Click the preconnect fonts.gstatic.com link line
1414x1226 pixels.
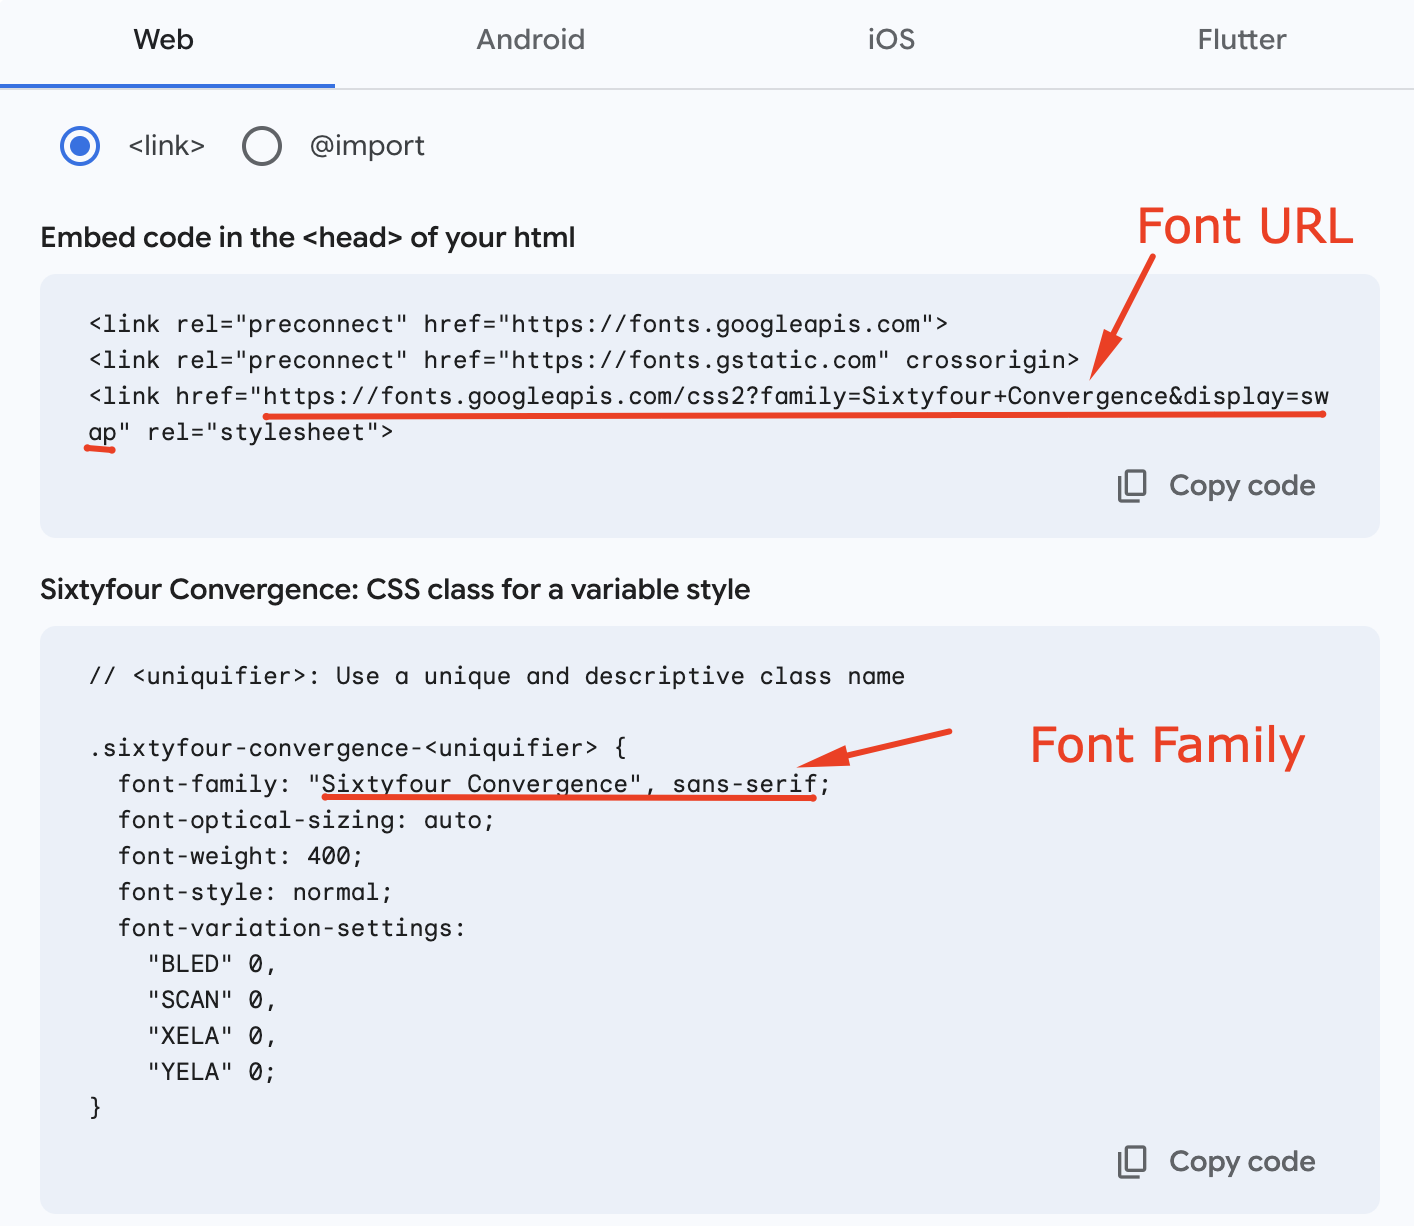pos(584,361)
